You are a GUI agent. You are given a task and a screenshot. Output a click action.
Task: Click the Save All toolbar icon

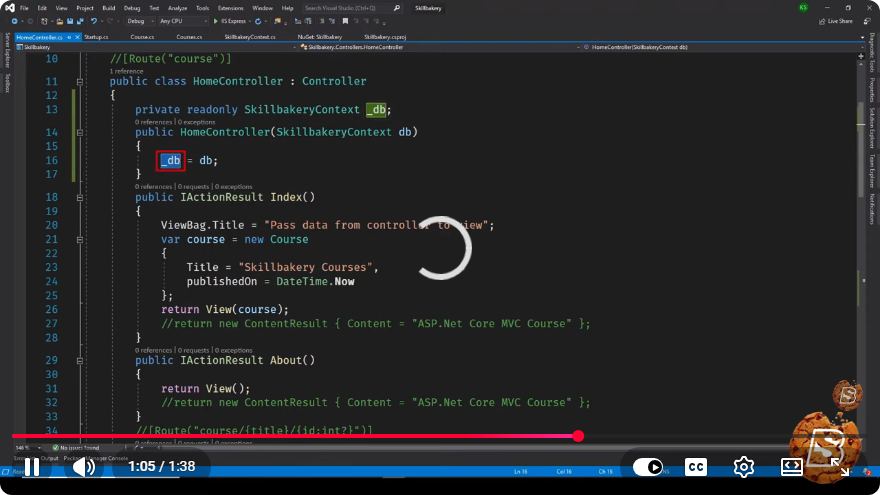tap(80, 21)
